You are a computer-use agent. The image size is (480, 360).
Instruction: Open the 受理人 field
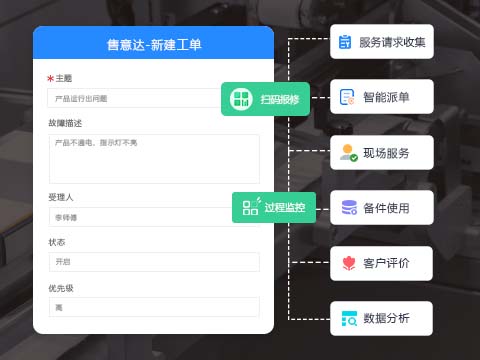141,217
